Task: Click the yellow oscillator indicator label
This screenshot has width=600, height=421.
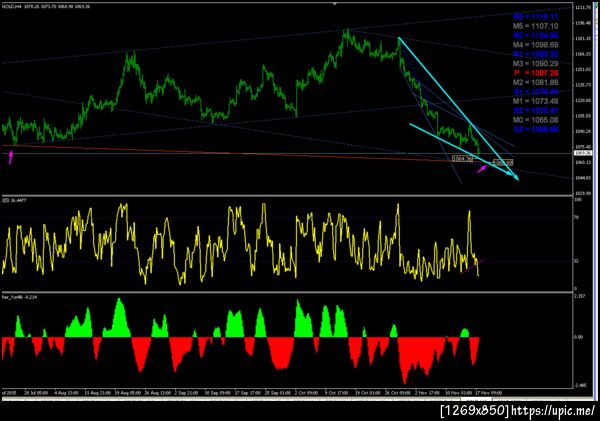Action: pos(14,200)
